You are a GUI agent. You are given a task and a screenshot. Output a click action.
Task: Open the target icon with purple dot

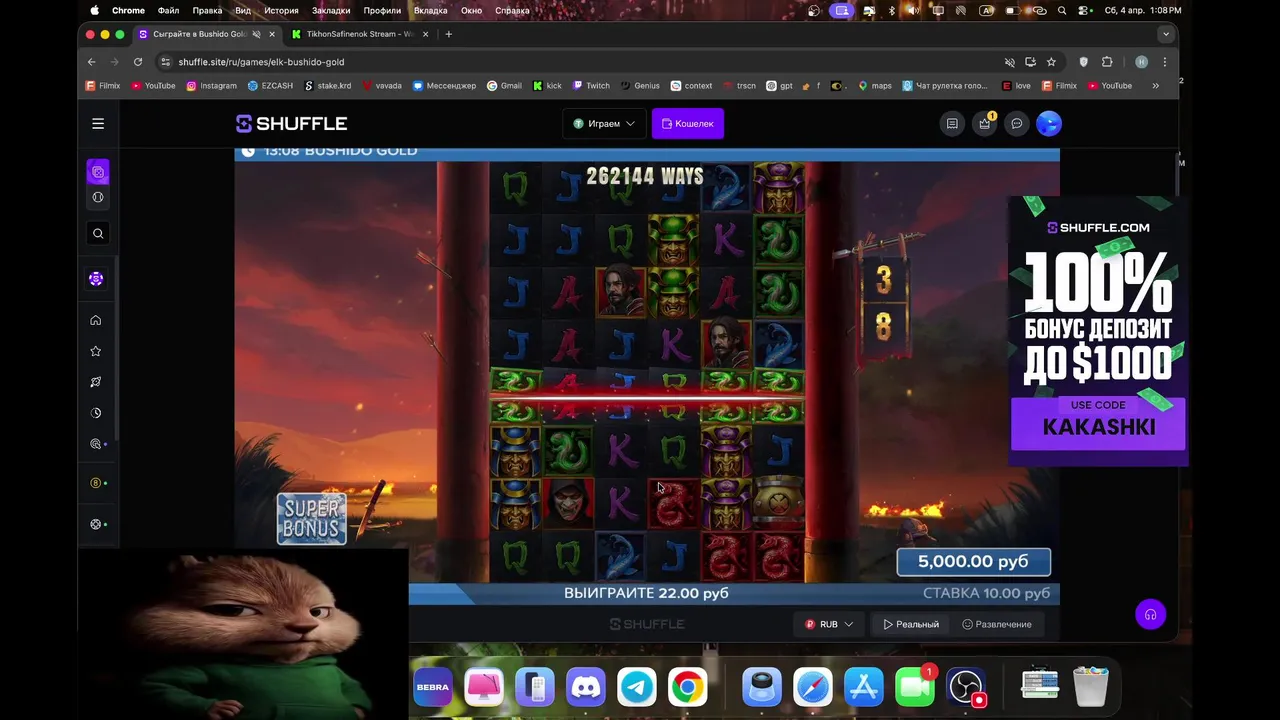pos(96,444)
